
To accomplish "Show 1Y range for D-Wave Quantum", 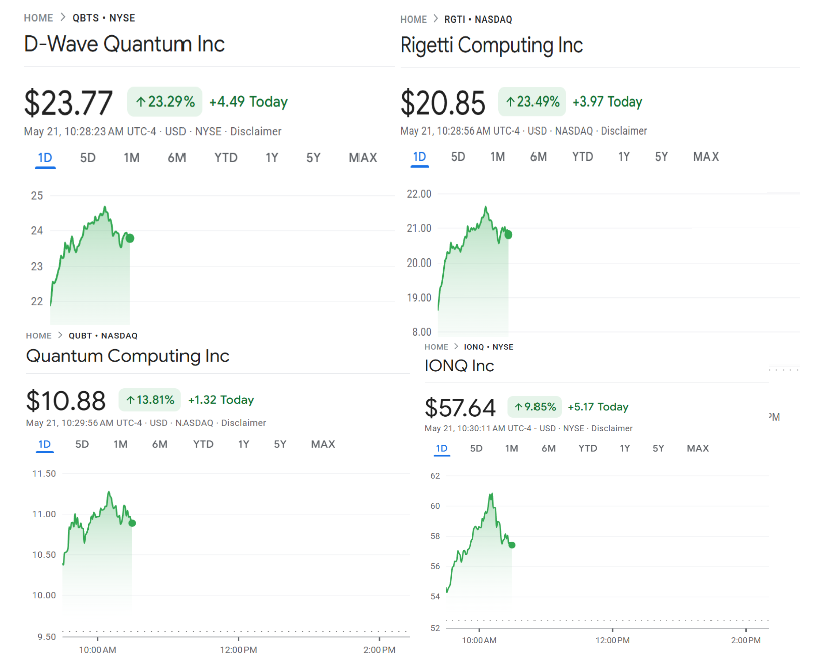I will tap(272, 158).
